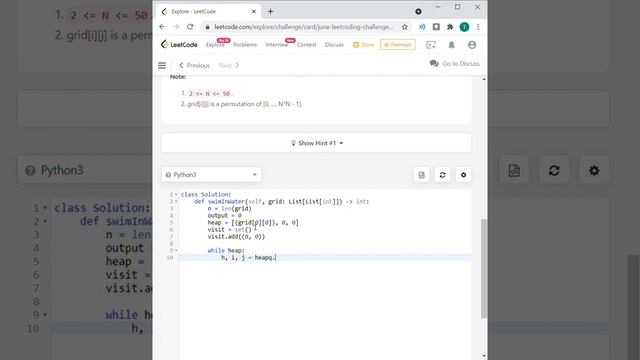Open the Chrome extensions puzzle icon
The width and height of the screenshot is (640, 360).
coord(450,27)
